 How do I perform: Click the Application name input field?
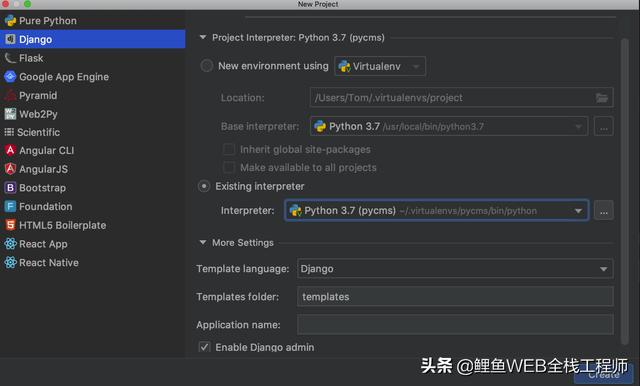(455, 325)
